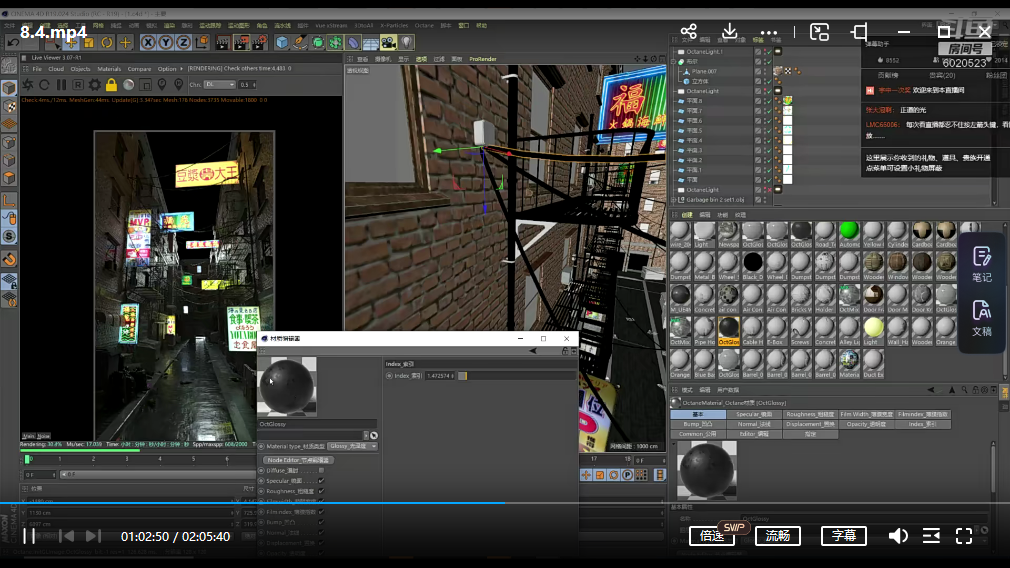Select the Rotate tool in top toolbar
This screenshot has width=1010, height=568.
pyautogui.click(x=107, y=43)
